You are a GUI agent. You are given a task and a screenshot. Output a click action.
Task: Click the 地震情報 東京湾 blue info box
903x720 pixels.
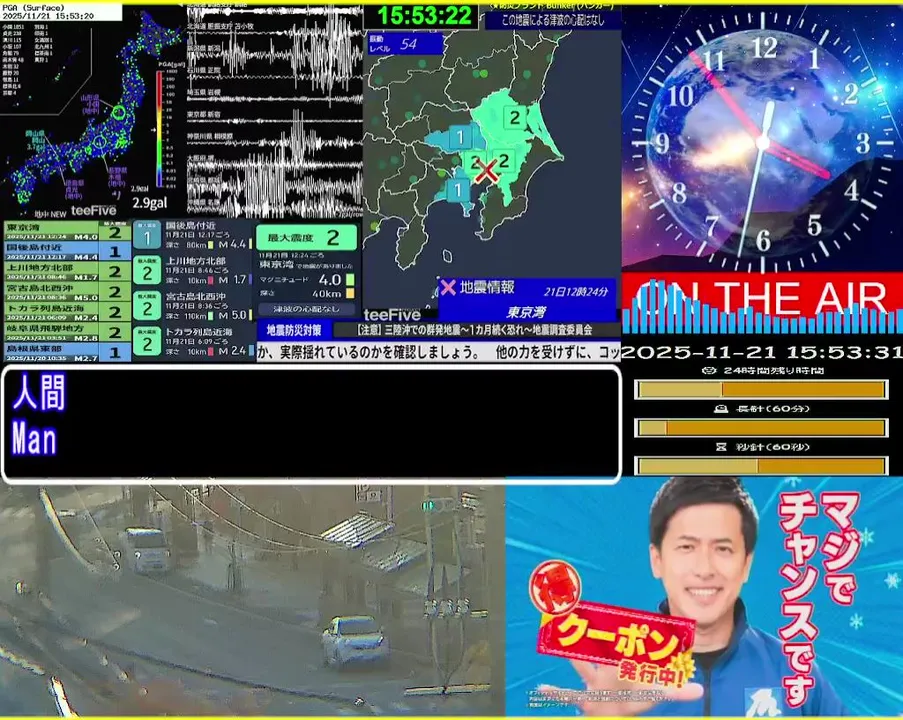(527, 300)
